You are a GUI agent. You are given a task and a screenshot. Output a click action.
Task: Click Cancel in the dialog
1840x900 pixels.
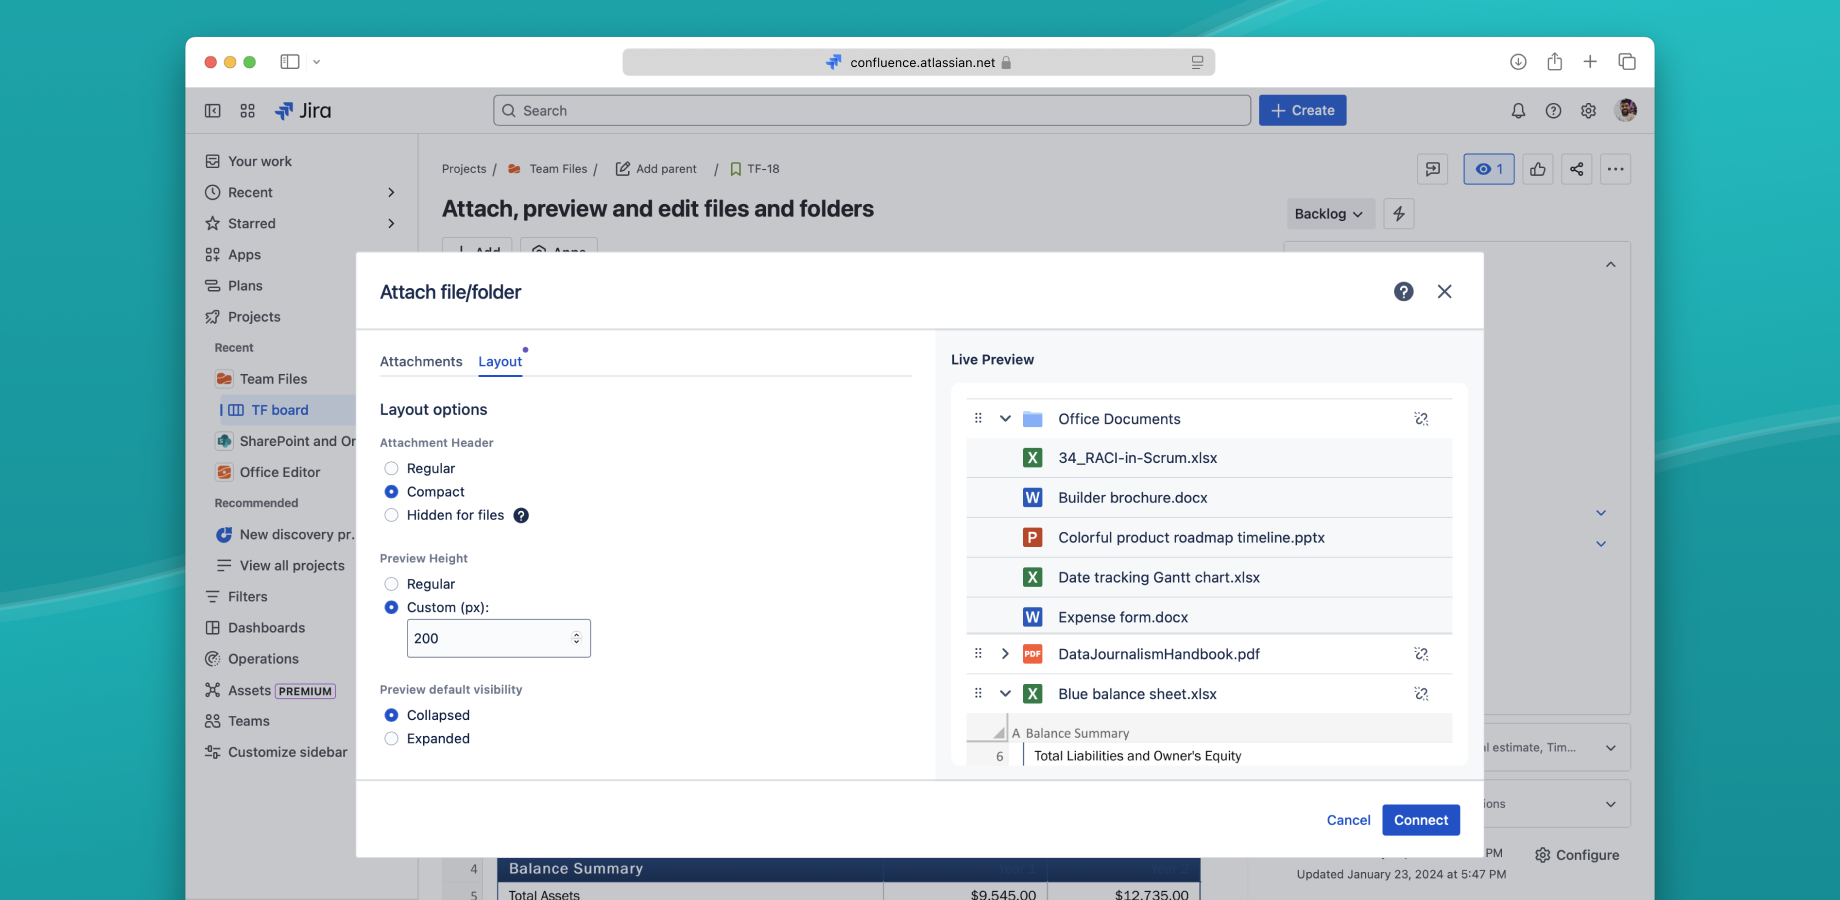pyautogui.click(x=1348, y=820)
